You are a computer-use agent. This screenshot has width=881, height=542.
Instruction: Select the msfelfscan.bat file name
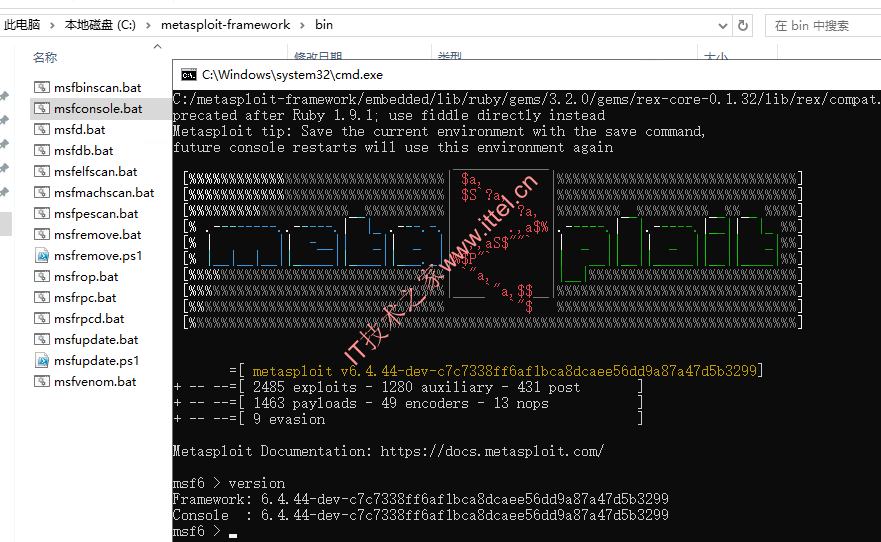pos(96,172)
